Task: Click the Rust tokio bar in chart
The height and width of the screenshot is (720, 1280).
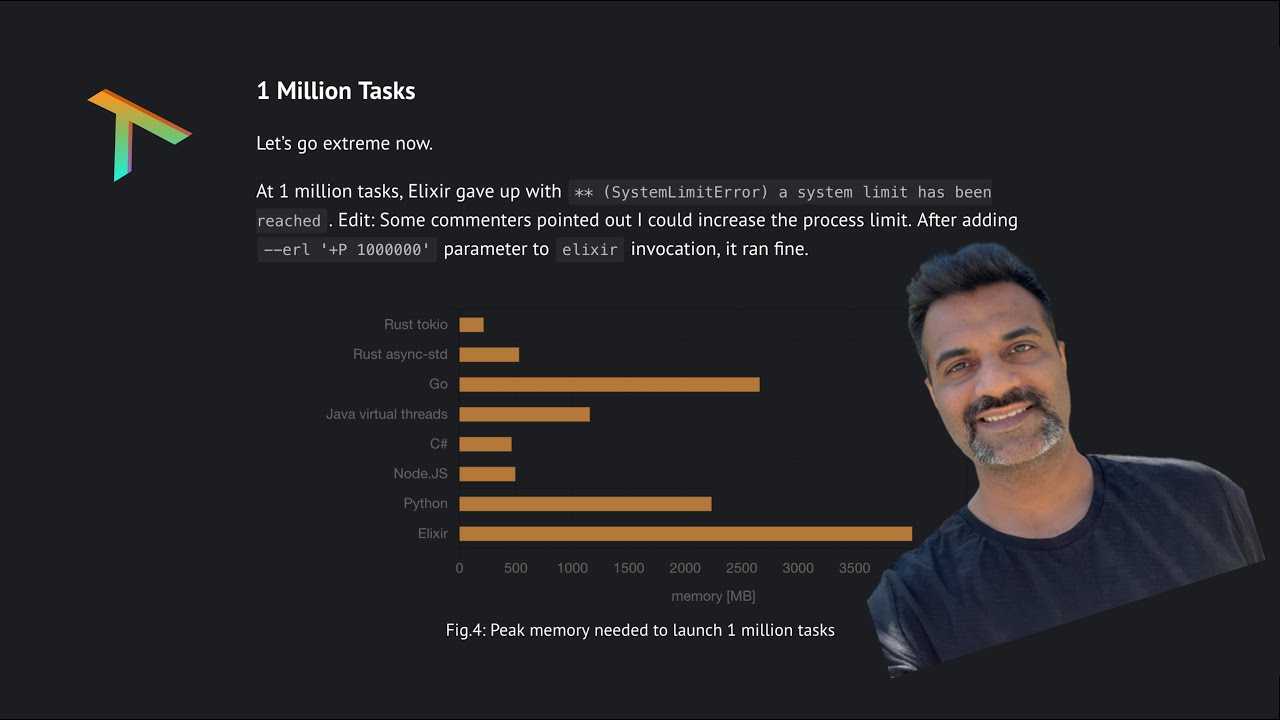Action: (x=471, y=325)
